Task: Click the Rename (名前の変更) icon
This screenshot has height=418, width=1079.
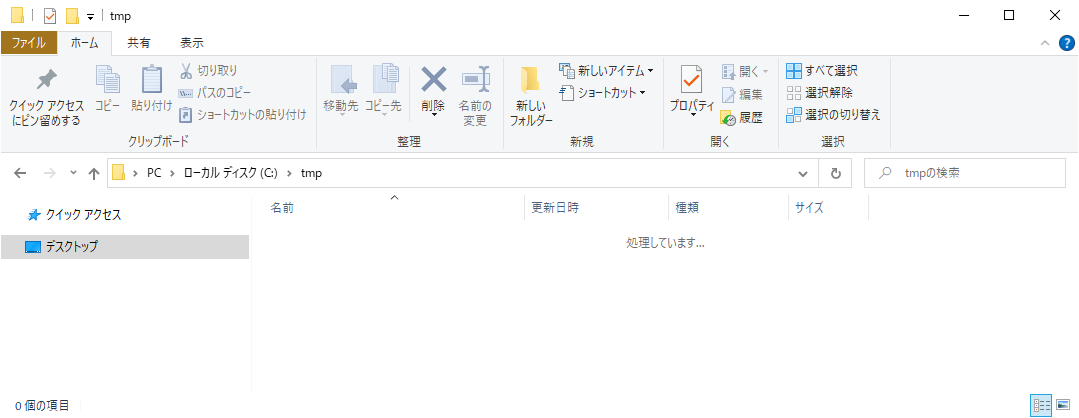Action: 474,79
